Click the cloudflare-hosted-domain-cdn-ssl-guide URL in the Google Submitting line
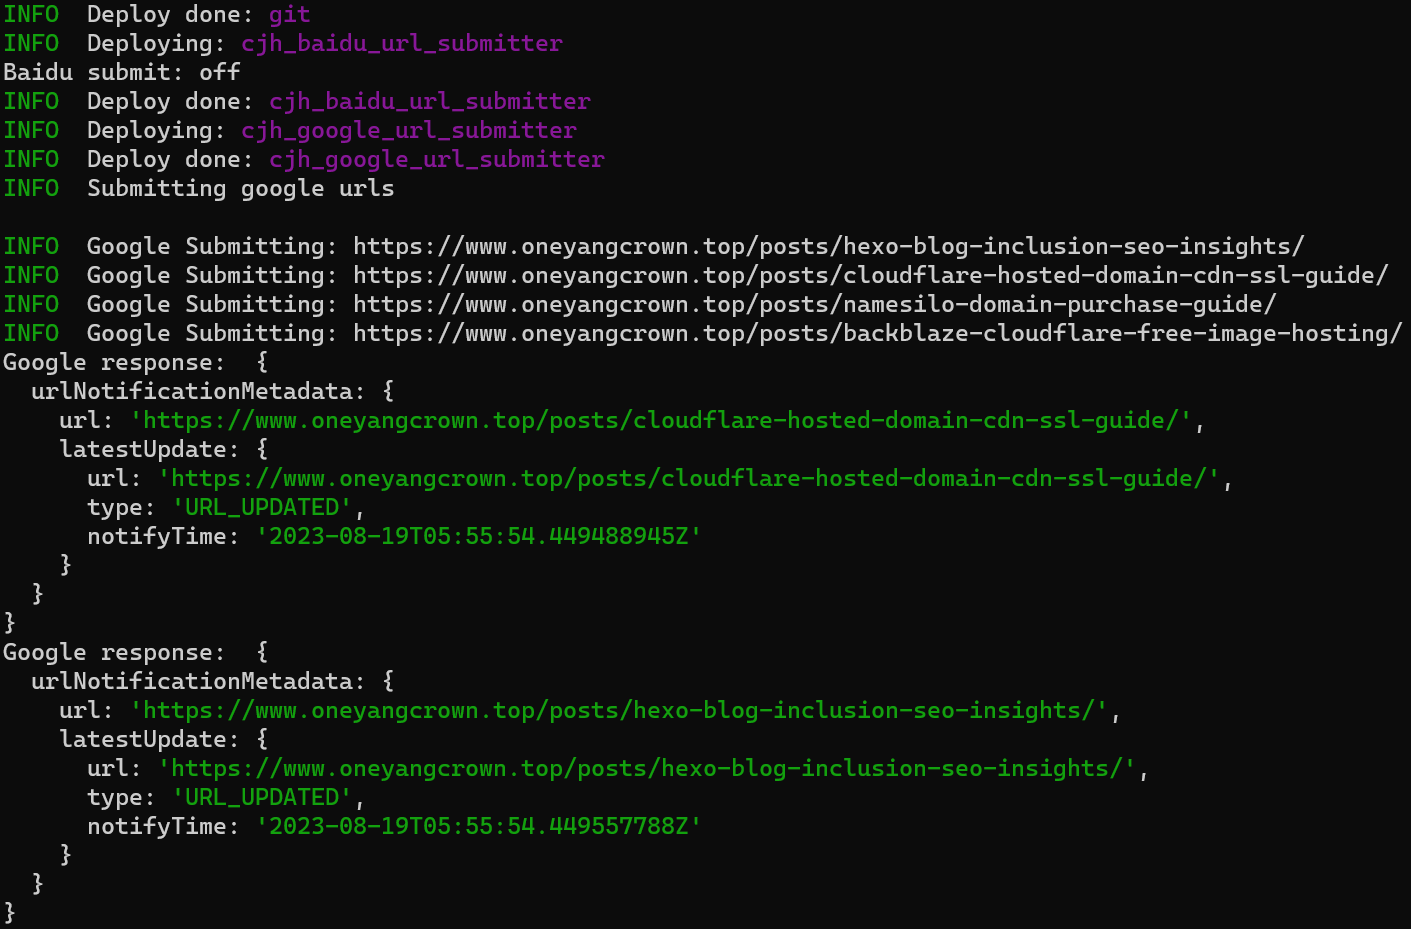This screenshot has height=929, width=1411. [x=870, y=275]
